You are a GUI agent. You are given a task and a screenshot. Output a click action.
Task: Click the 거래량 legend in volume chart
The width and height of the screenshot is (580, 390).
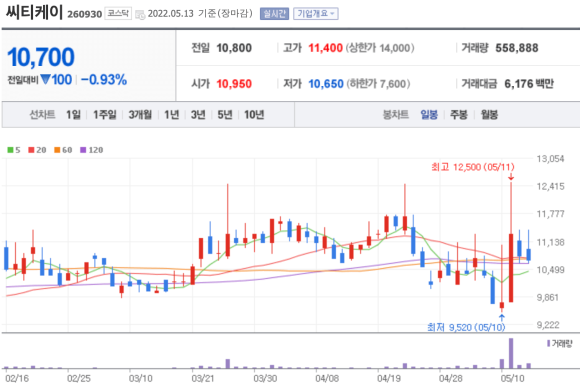click(x=559, y=344)
